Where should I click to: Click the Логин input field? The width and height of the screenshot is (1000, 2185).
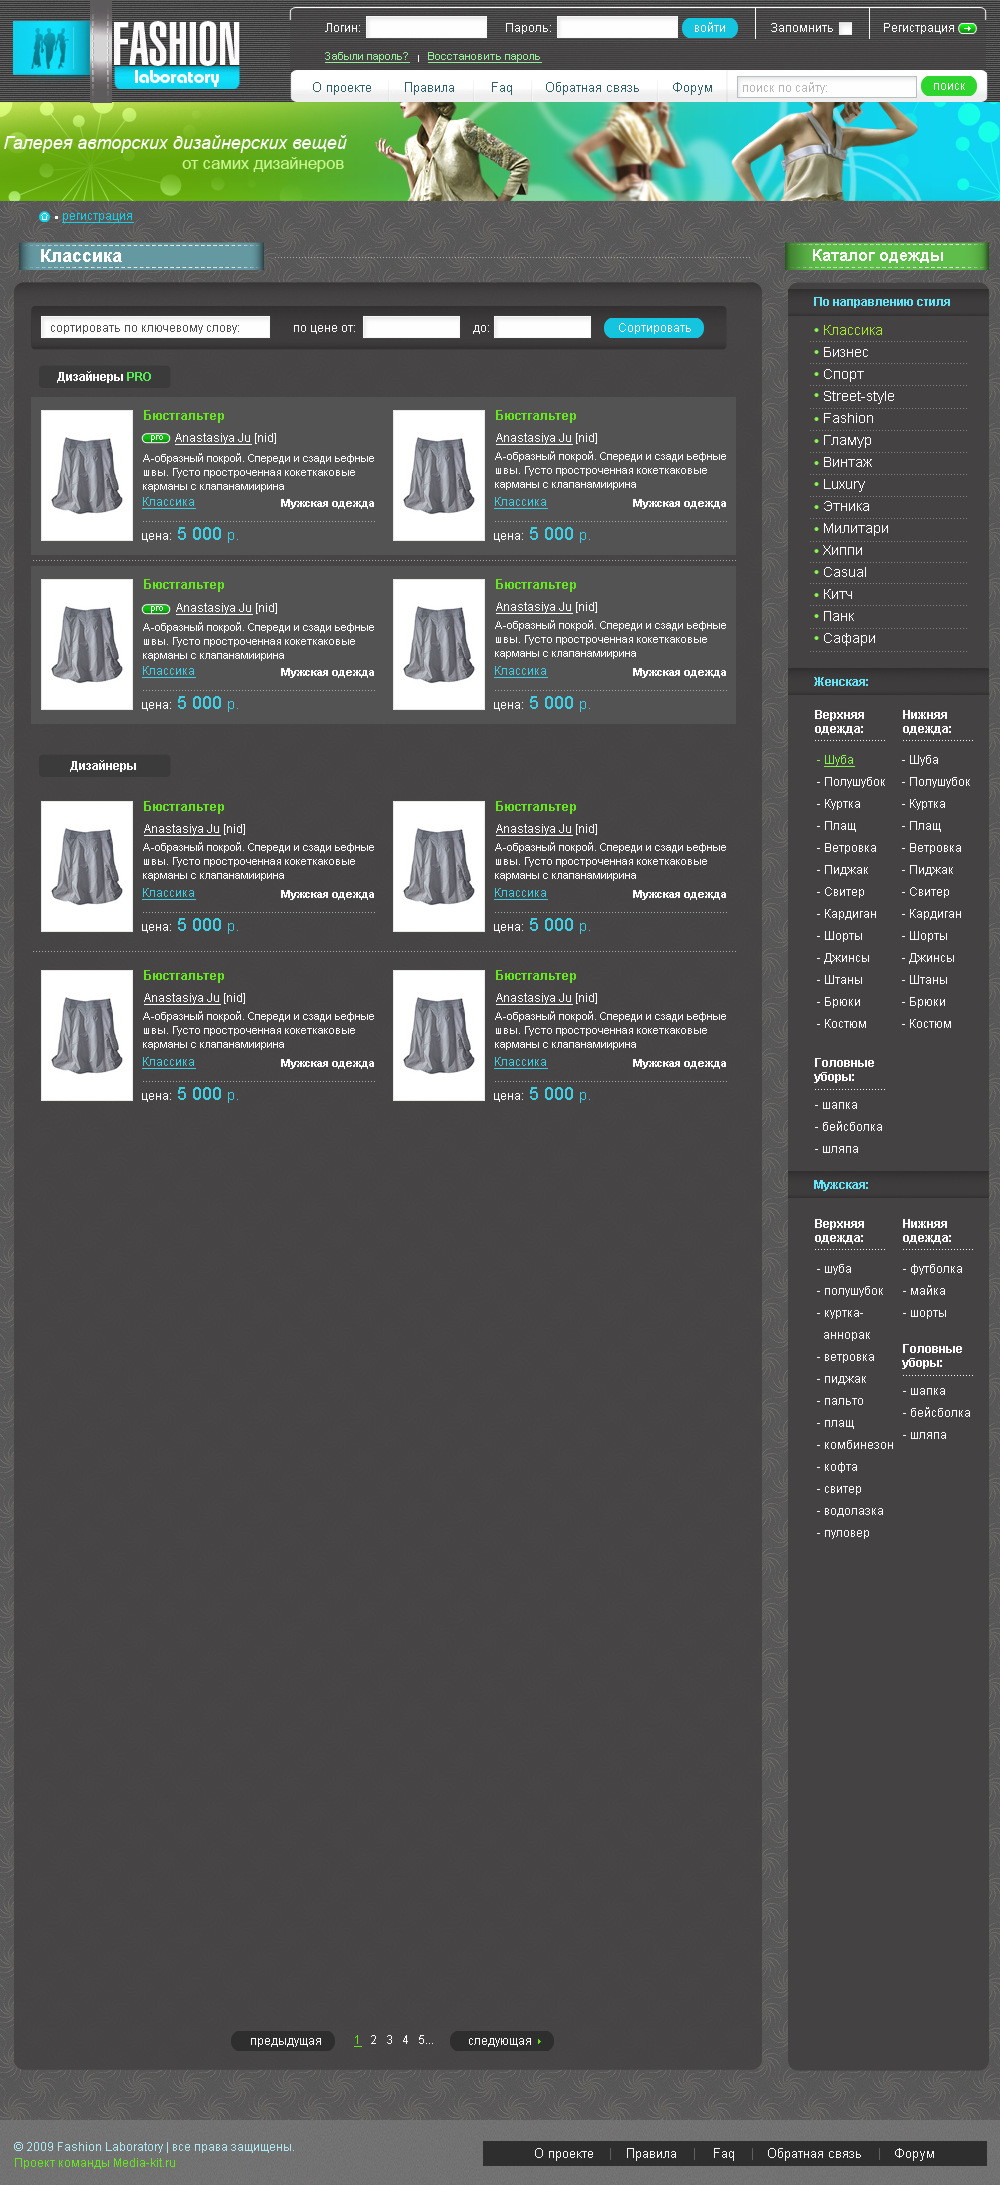[x=426, y=27]
